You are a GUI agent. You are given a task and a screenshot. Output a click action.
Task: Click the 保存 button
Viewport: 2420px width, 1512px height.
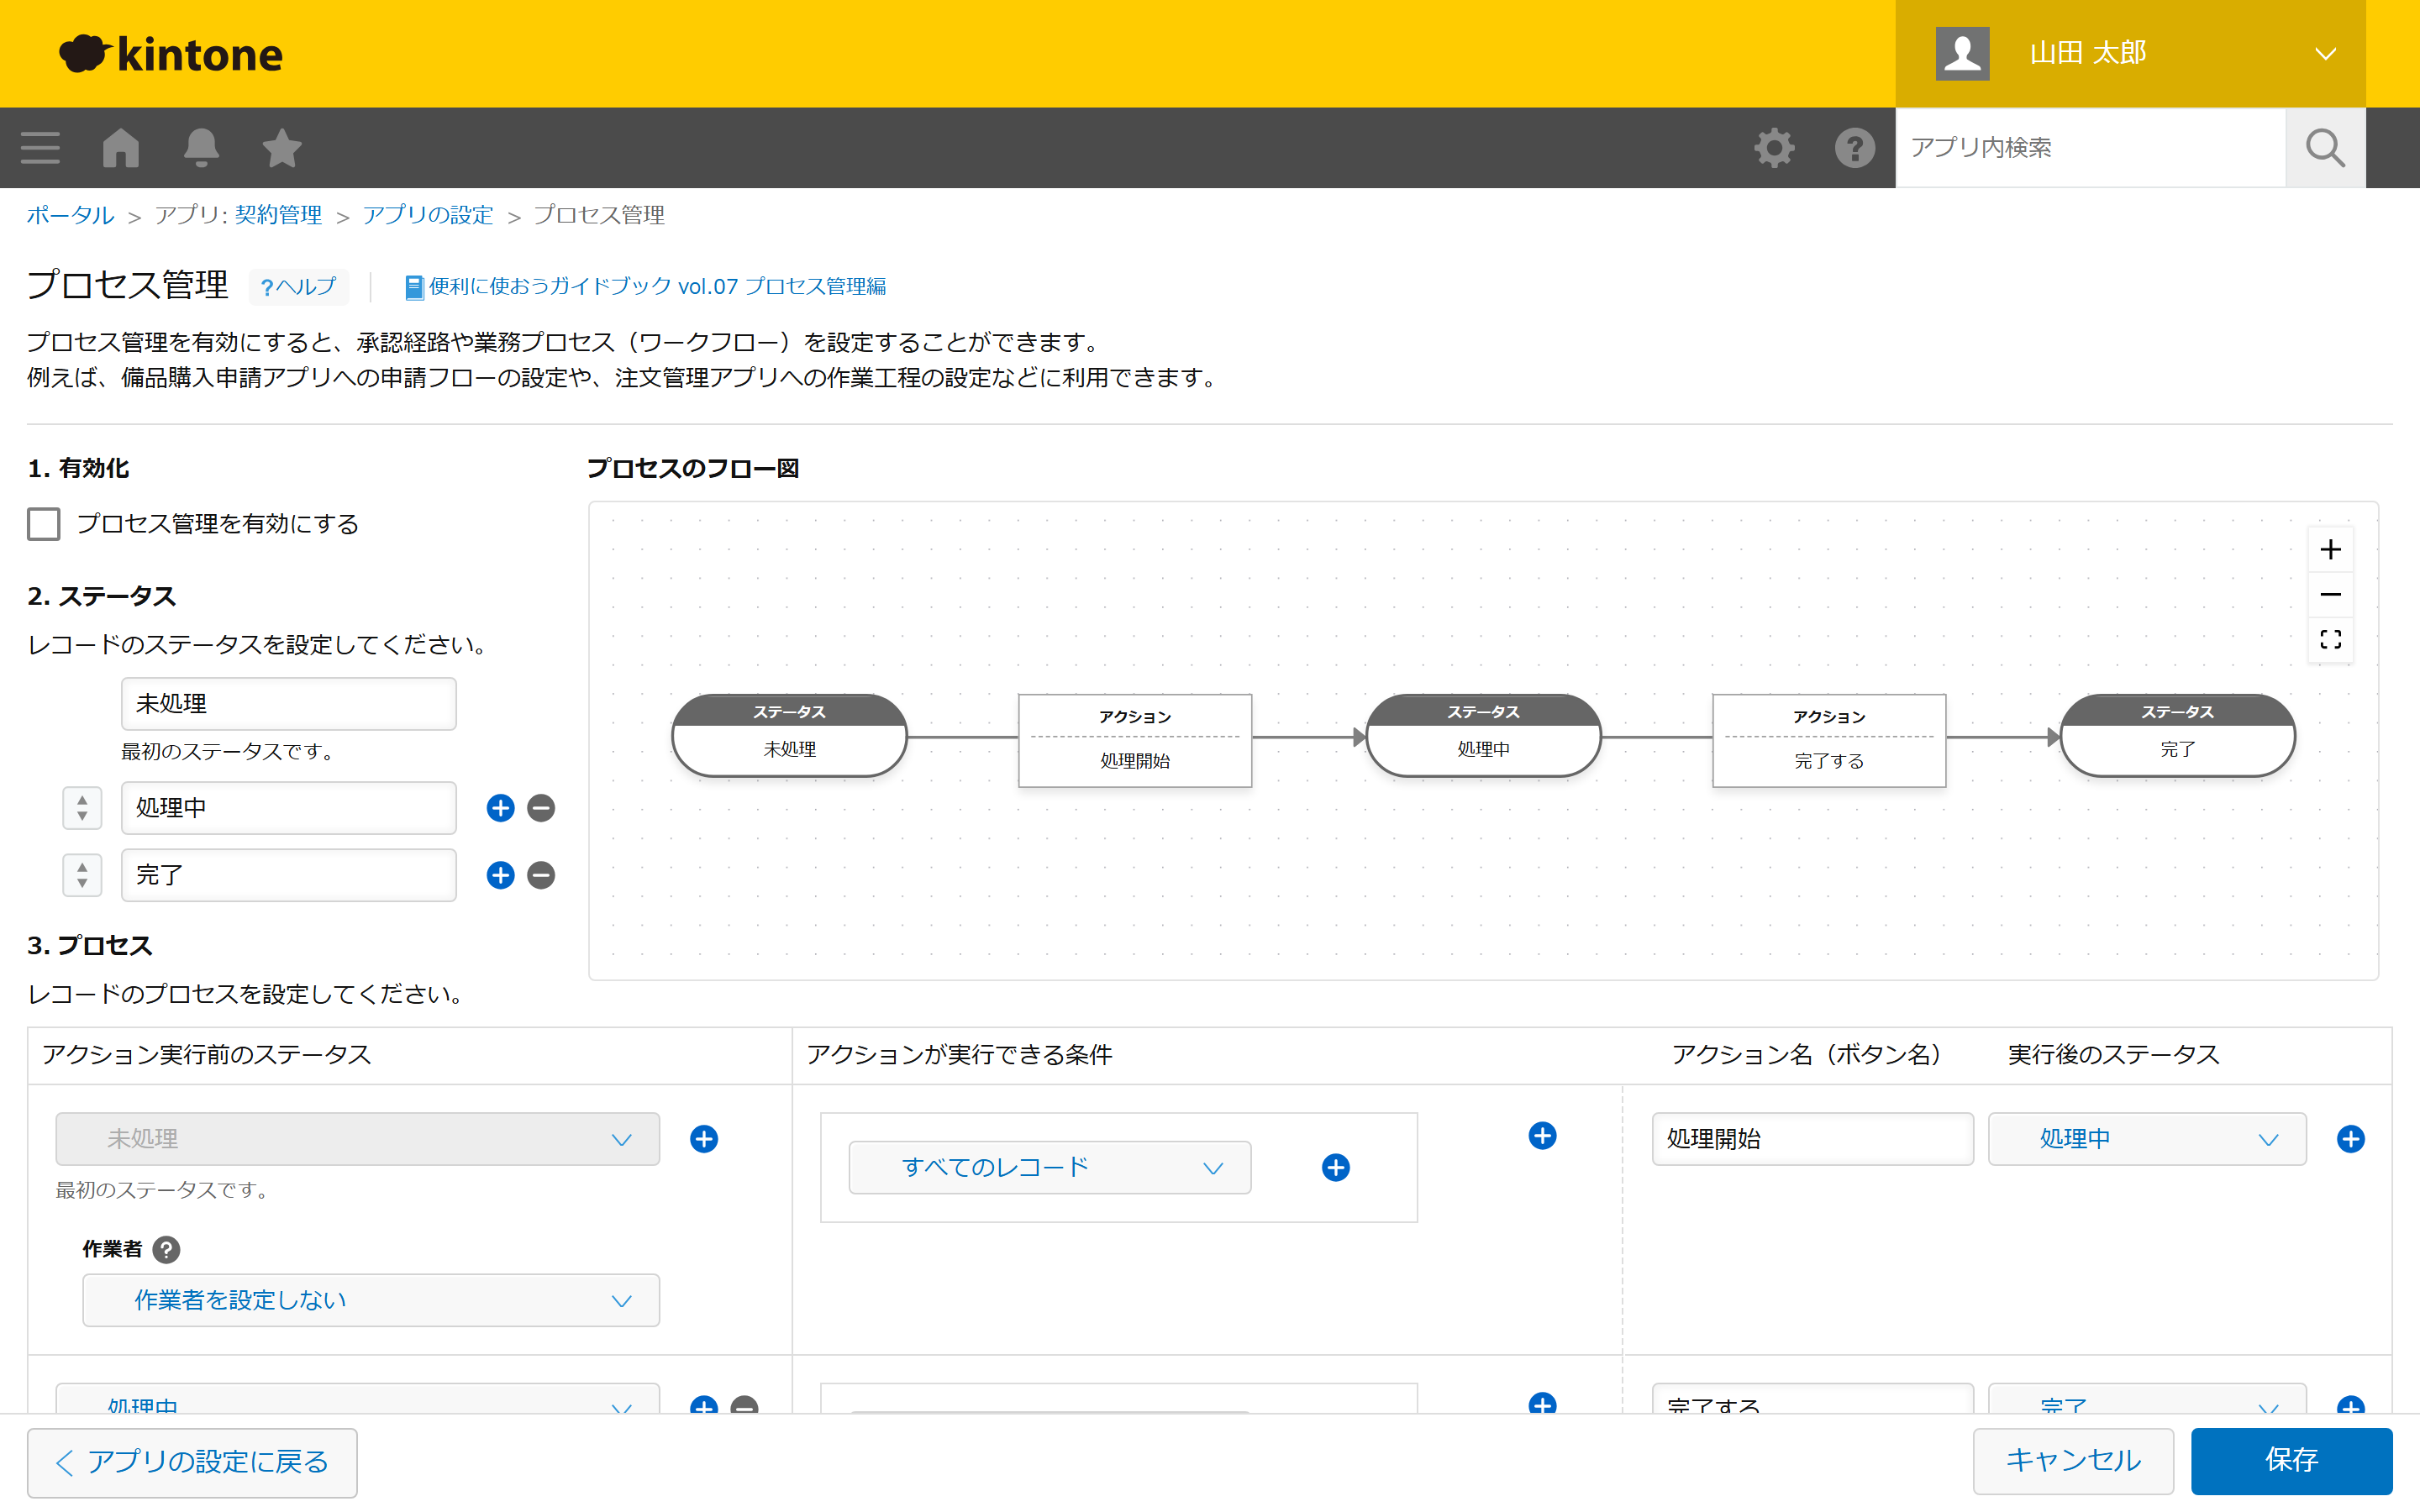(x=2291, y=1460)
